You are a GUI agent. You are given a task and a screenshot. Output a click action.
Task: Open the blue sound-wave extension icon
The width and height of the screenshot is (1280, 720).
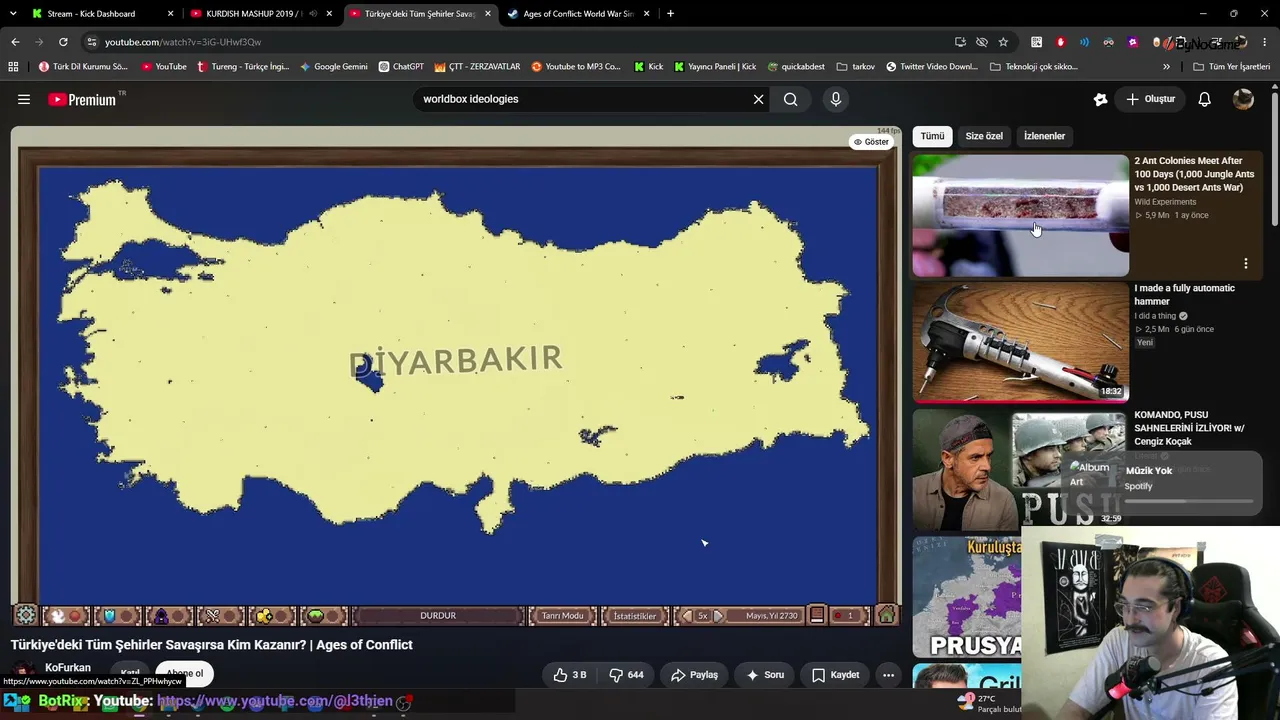1084,42
